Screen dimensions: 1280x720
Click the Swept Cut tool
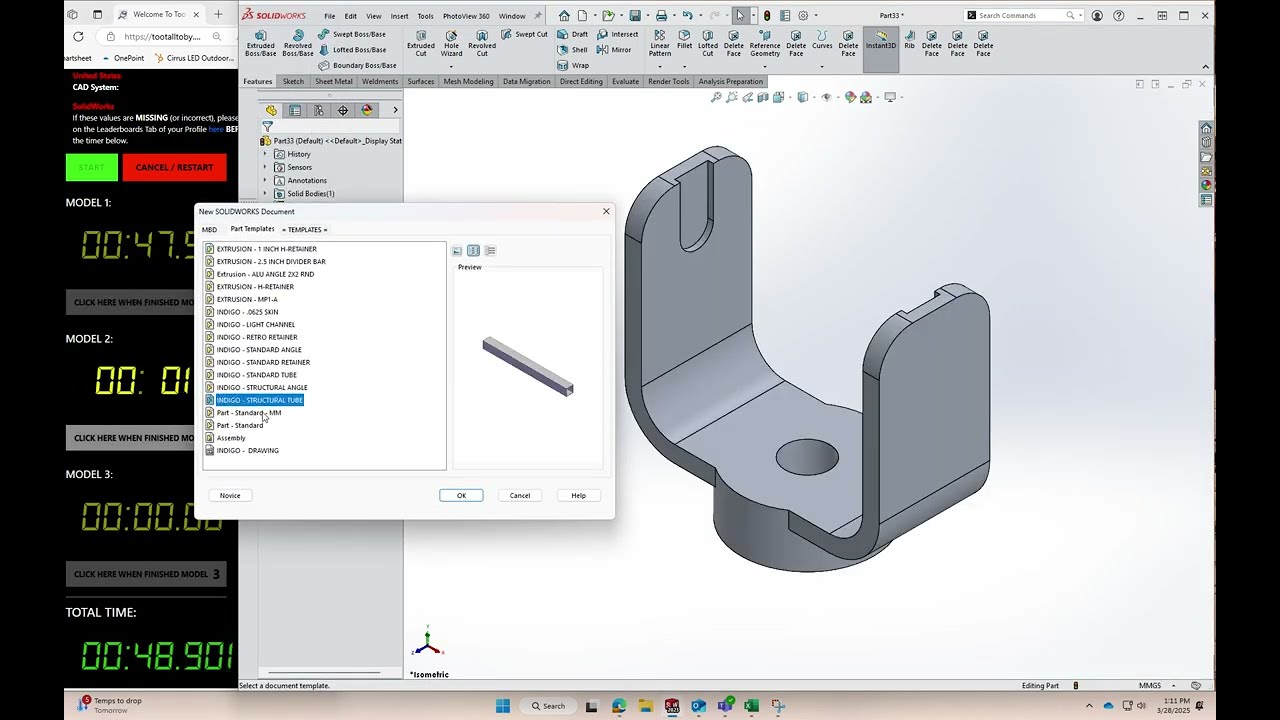524,34
